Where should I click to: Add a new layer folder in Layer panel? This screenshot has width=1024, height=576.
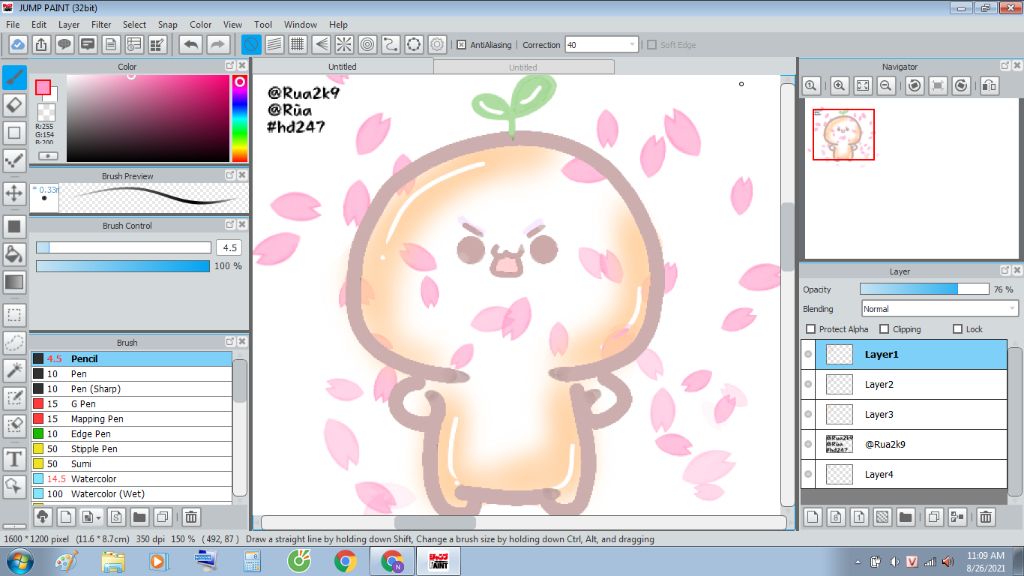coord(905,517)
